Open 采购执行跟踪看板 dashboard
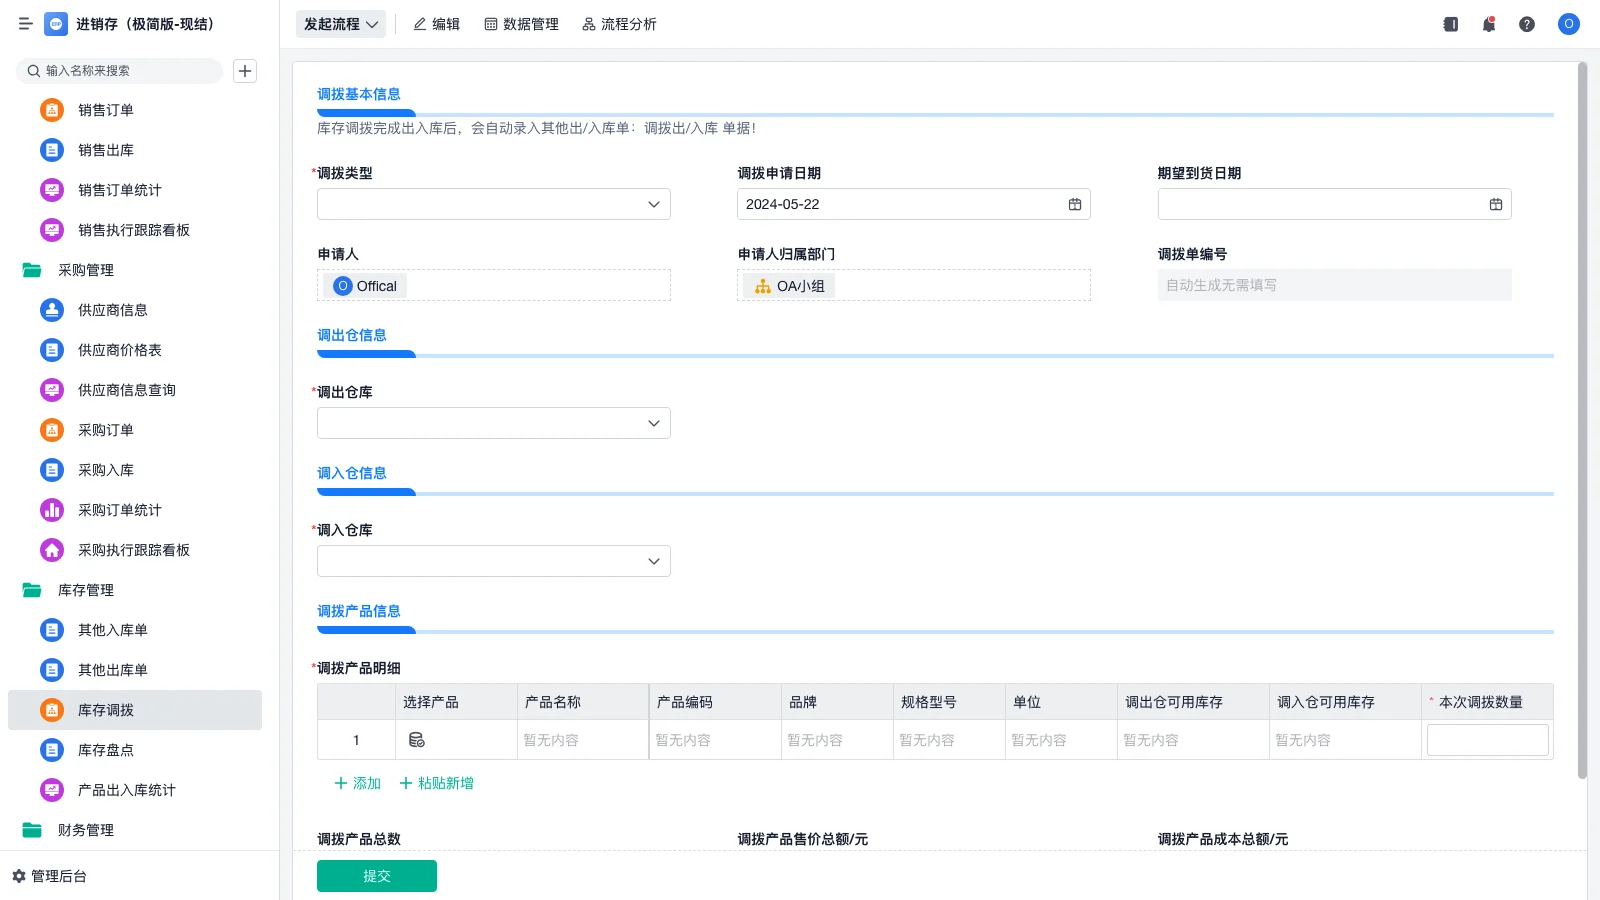Screen dimensions: 1600x900 point(135,550)
